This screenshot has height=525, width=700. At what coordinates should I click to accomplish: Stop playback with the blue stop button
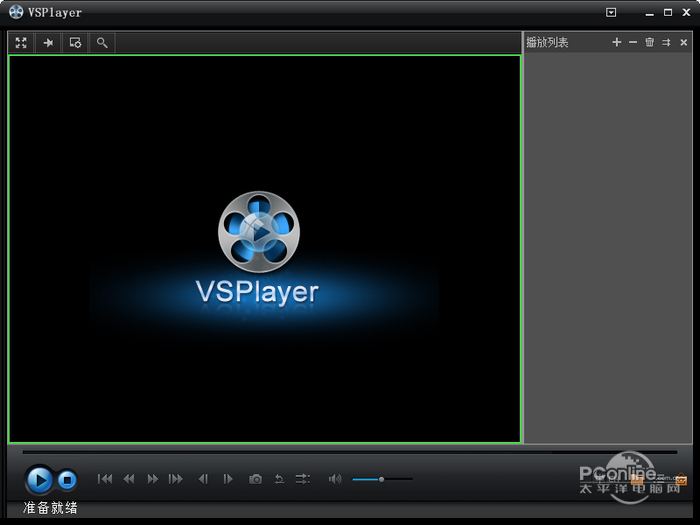coord(67,480)
